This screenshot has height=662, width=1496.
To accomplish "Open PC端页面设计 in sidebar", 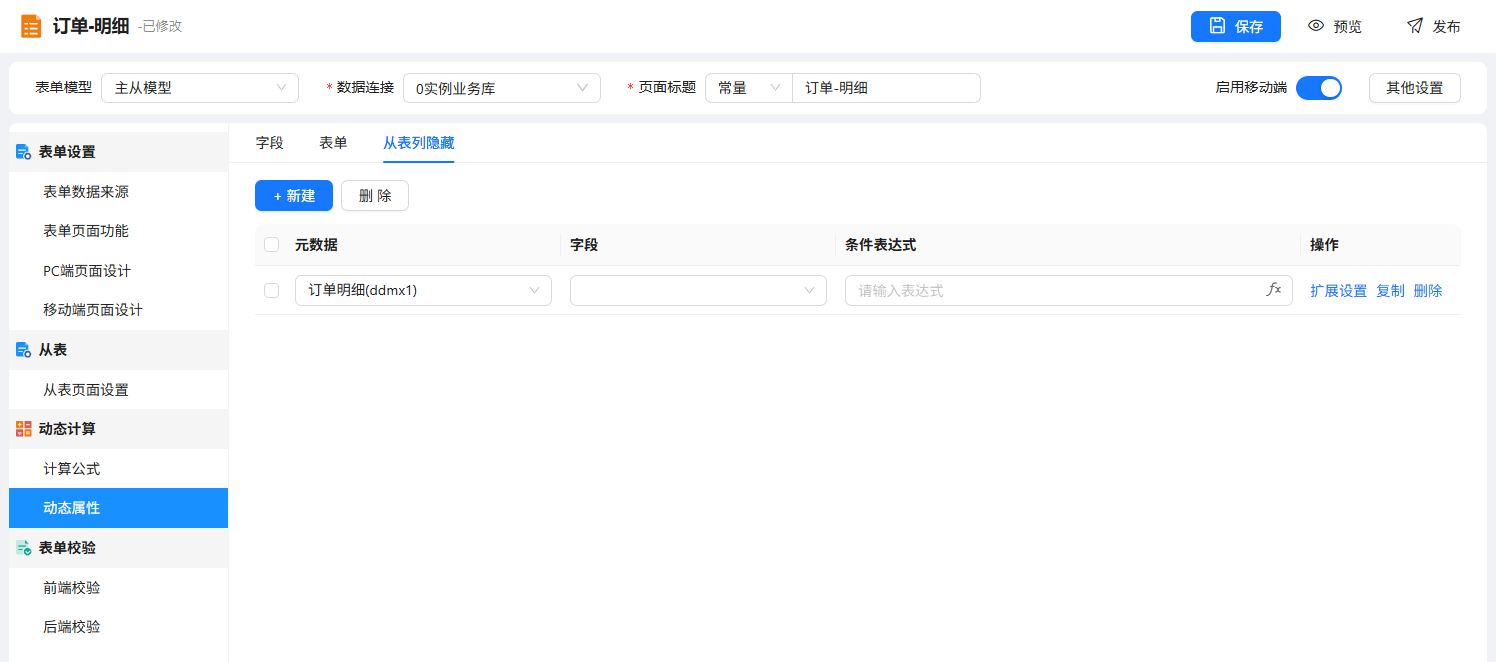I will (118, 271).
